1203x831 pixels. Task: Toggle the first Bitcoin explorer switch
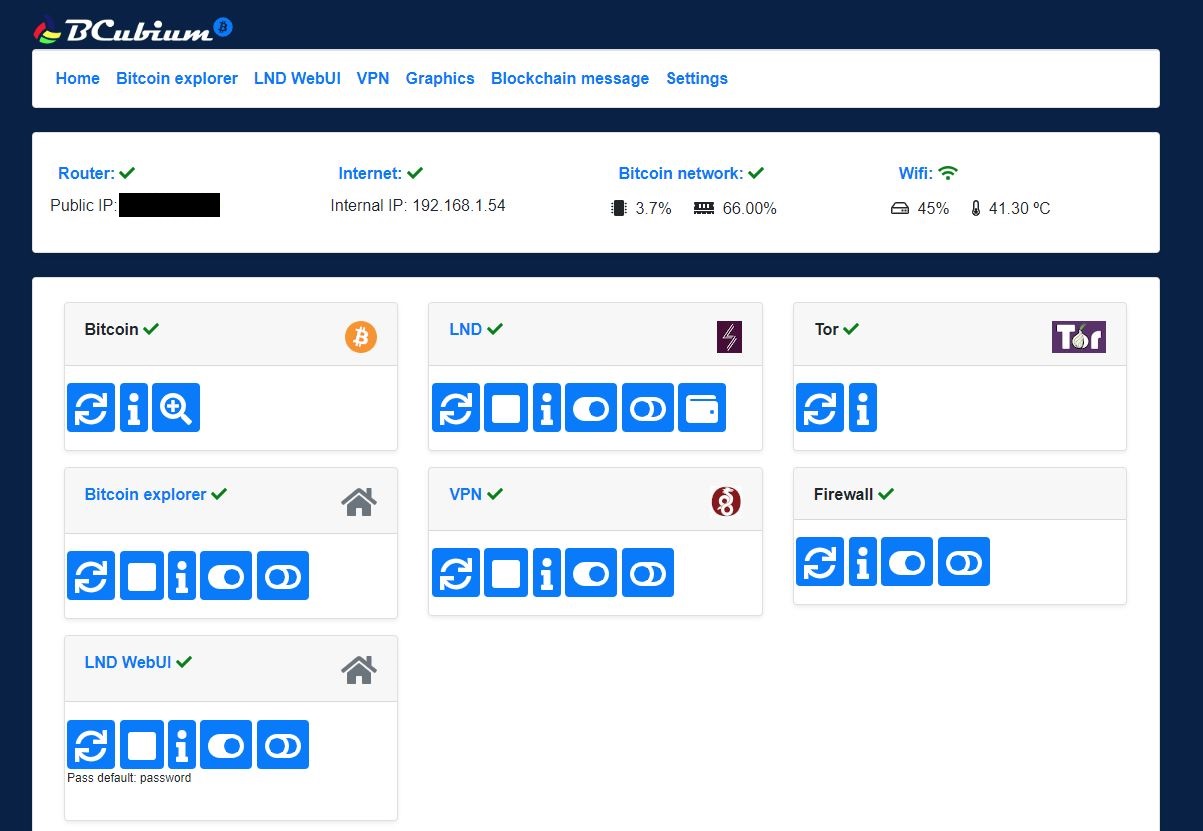[x=225, y=575]
